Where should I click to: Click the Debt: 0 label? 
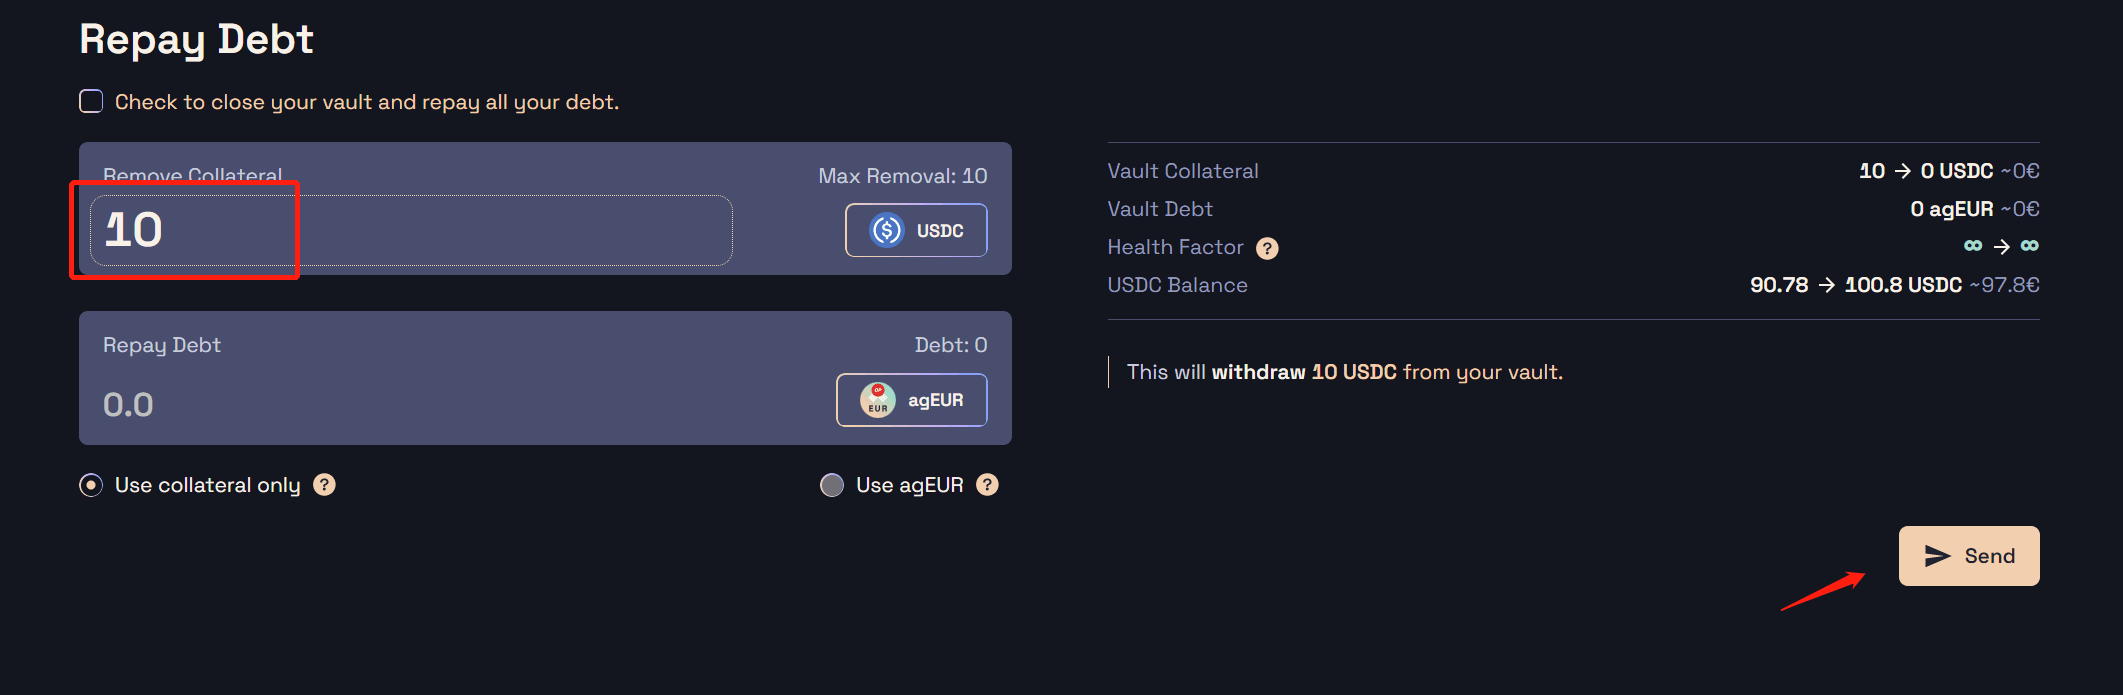pyautogui.click(x=951, y=345)
